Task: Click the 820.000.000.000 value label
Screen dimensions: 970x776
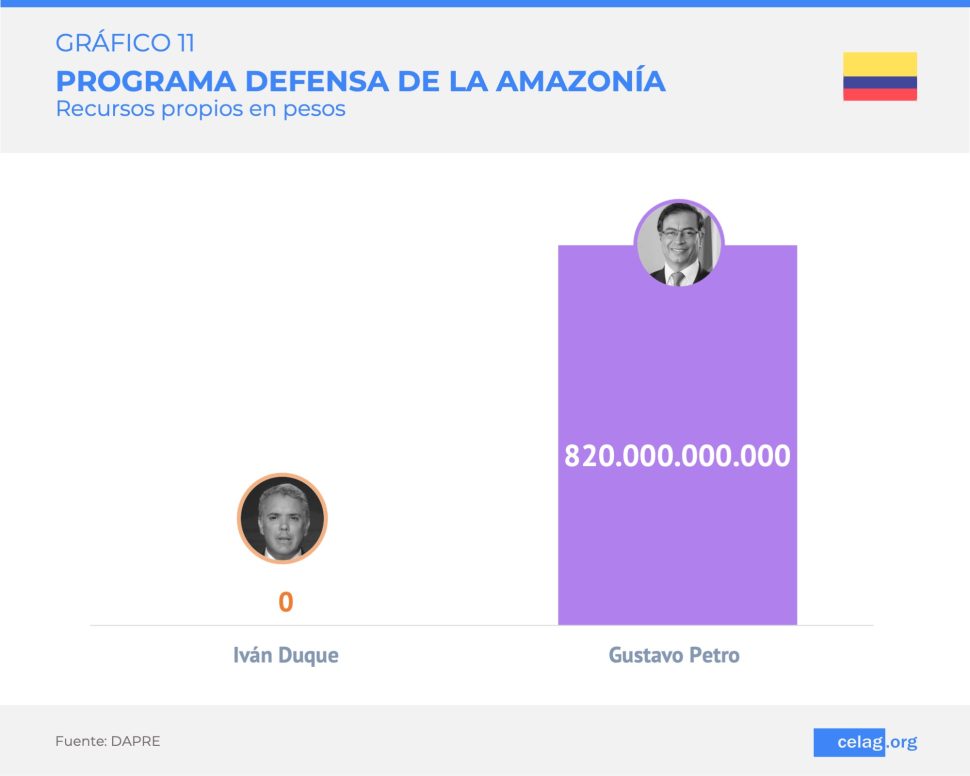Action: click(677, 455)
